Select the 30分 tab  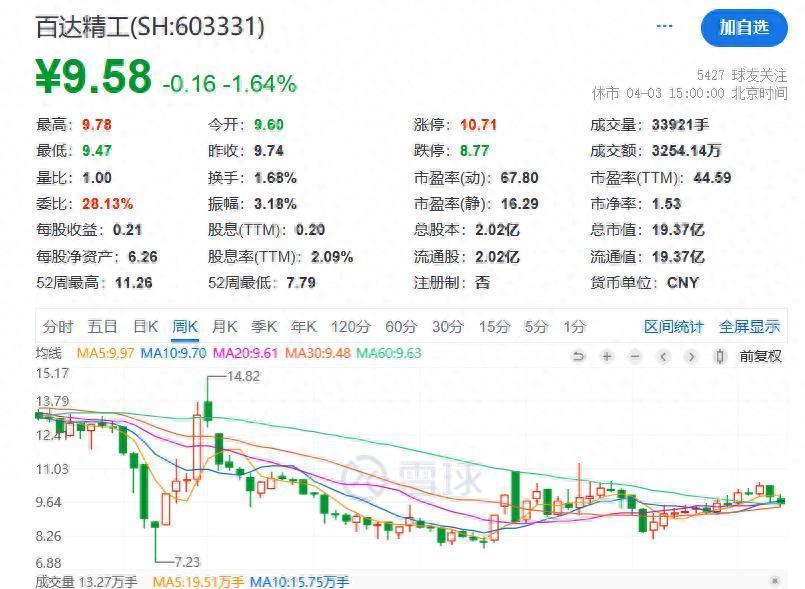pos(448,327)
